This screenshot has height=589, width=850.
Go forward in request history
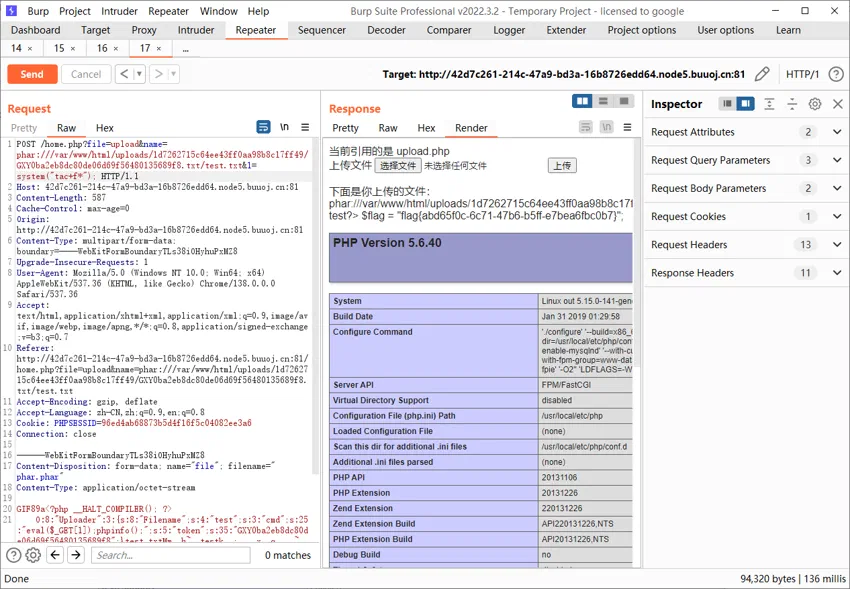(x=158, y=74)
